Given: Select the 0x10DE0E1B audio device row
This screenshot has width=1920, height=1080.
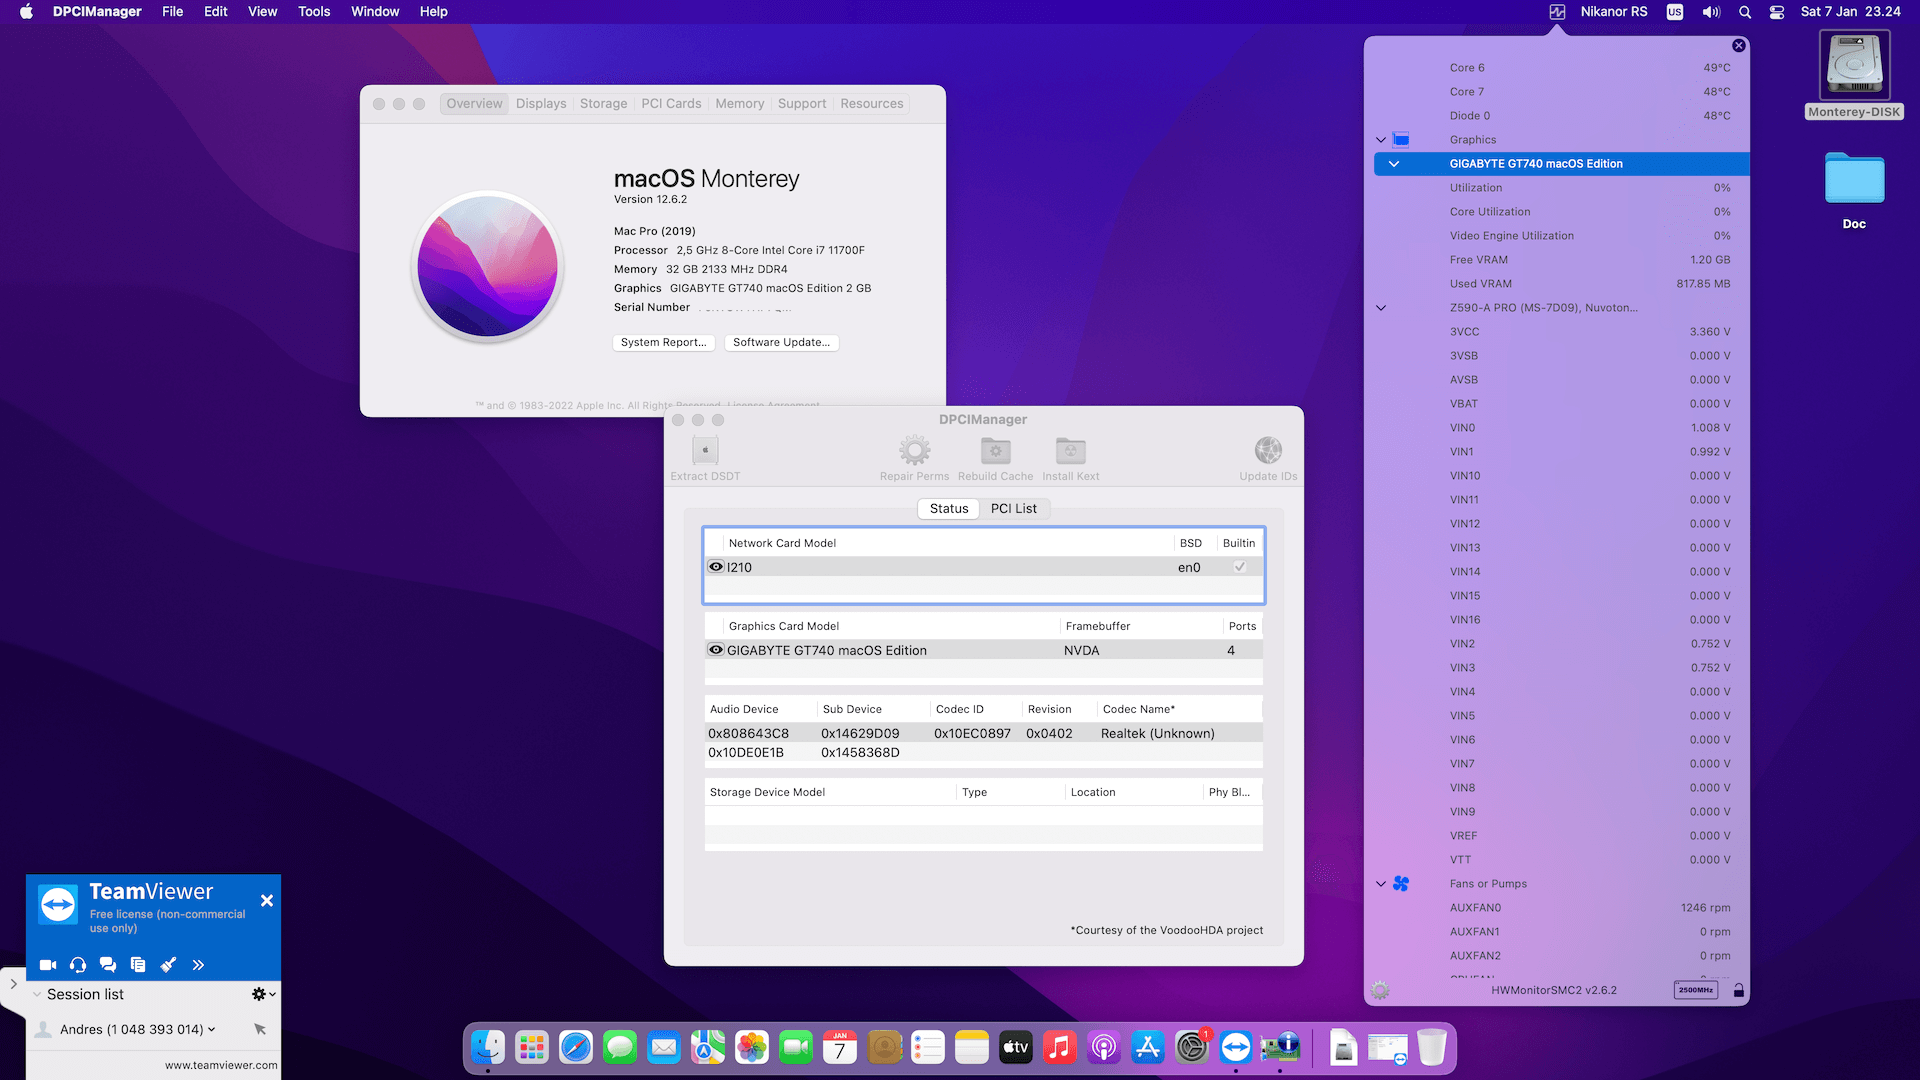Looking at the screenshot, I should [746, 753].
